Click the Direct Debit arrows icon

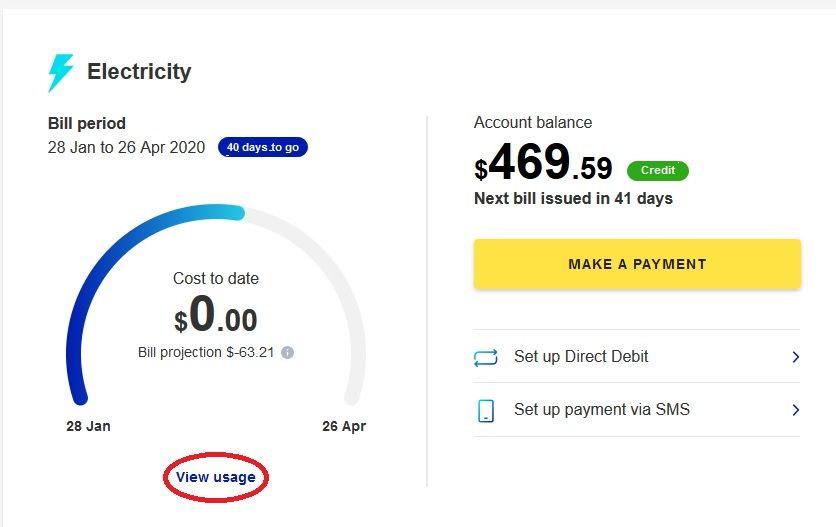[485, 357]
